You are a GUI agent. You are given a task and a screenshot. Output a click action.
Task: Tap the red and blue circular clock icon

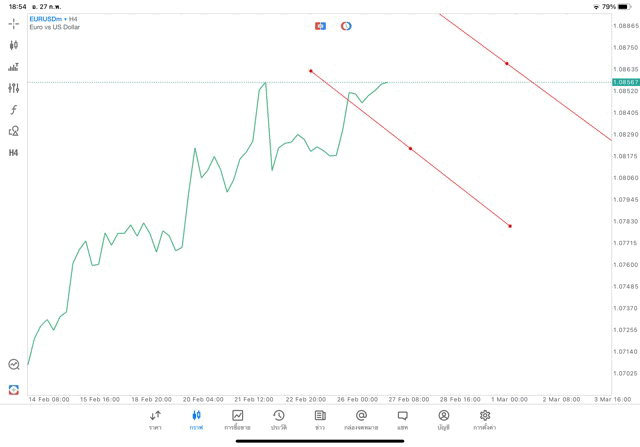pos(346,26)
